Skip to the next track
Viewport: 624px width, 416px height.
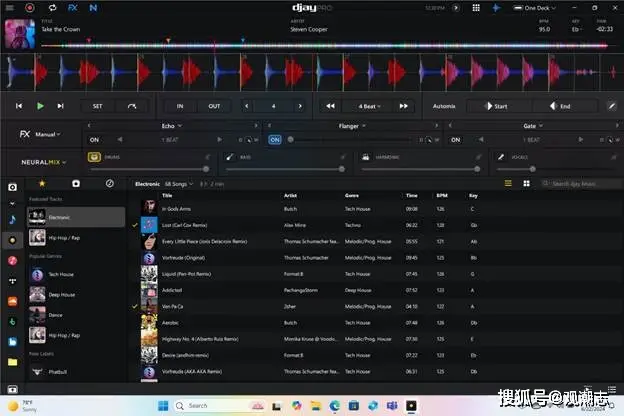pyautogui.click(x=60, y=106)
